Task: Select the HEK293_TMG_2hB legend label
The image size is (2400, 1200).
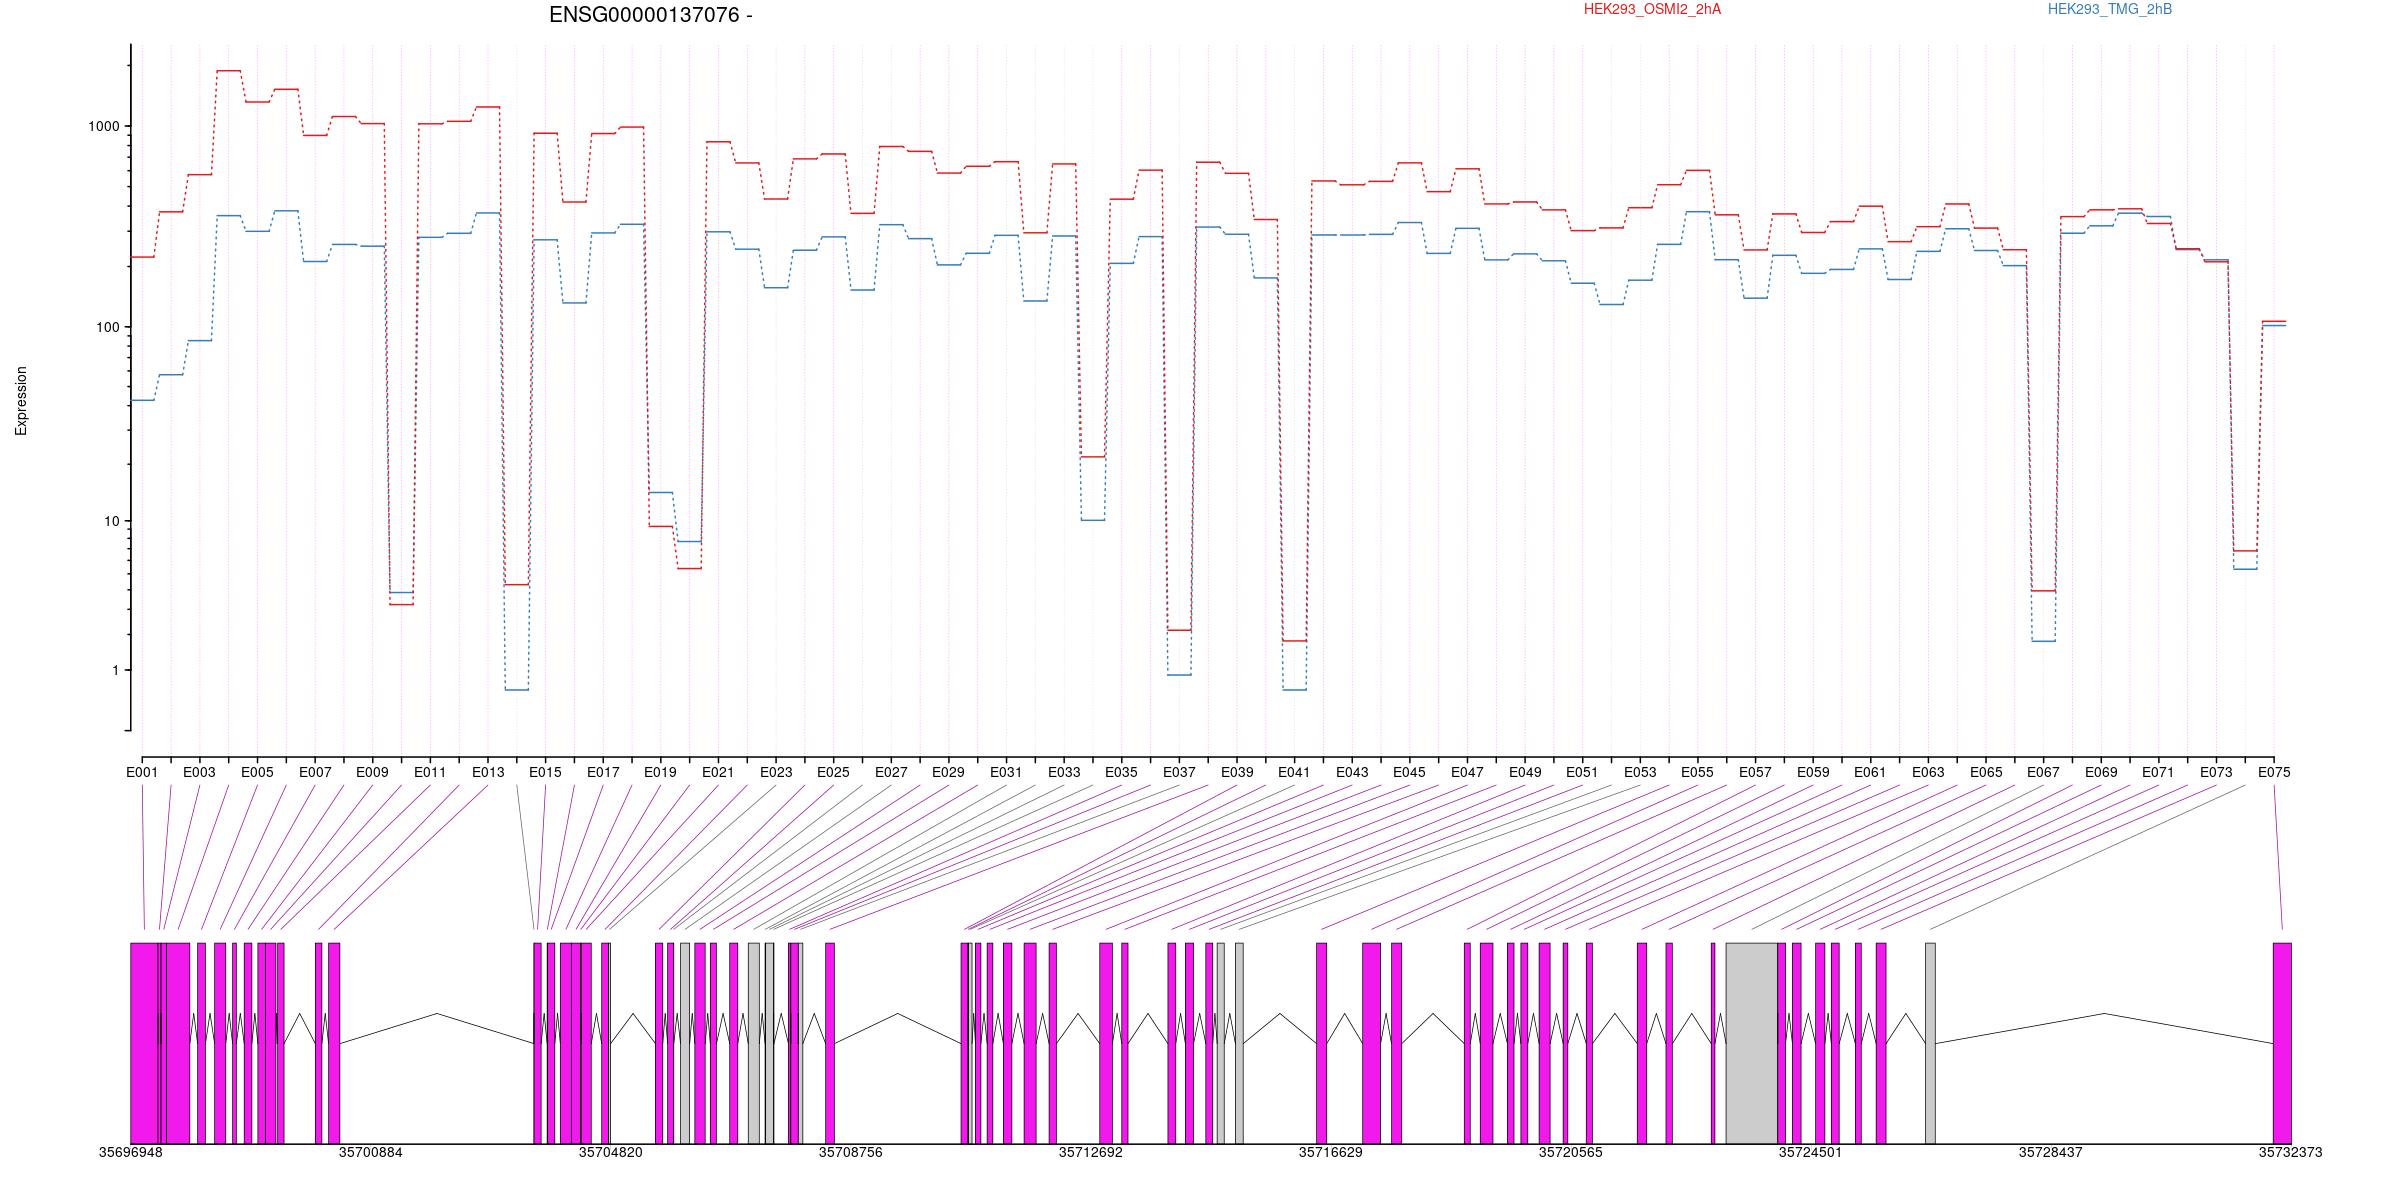Action: click(x=2110, y=9)
